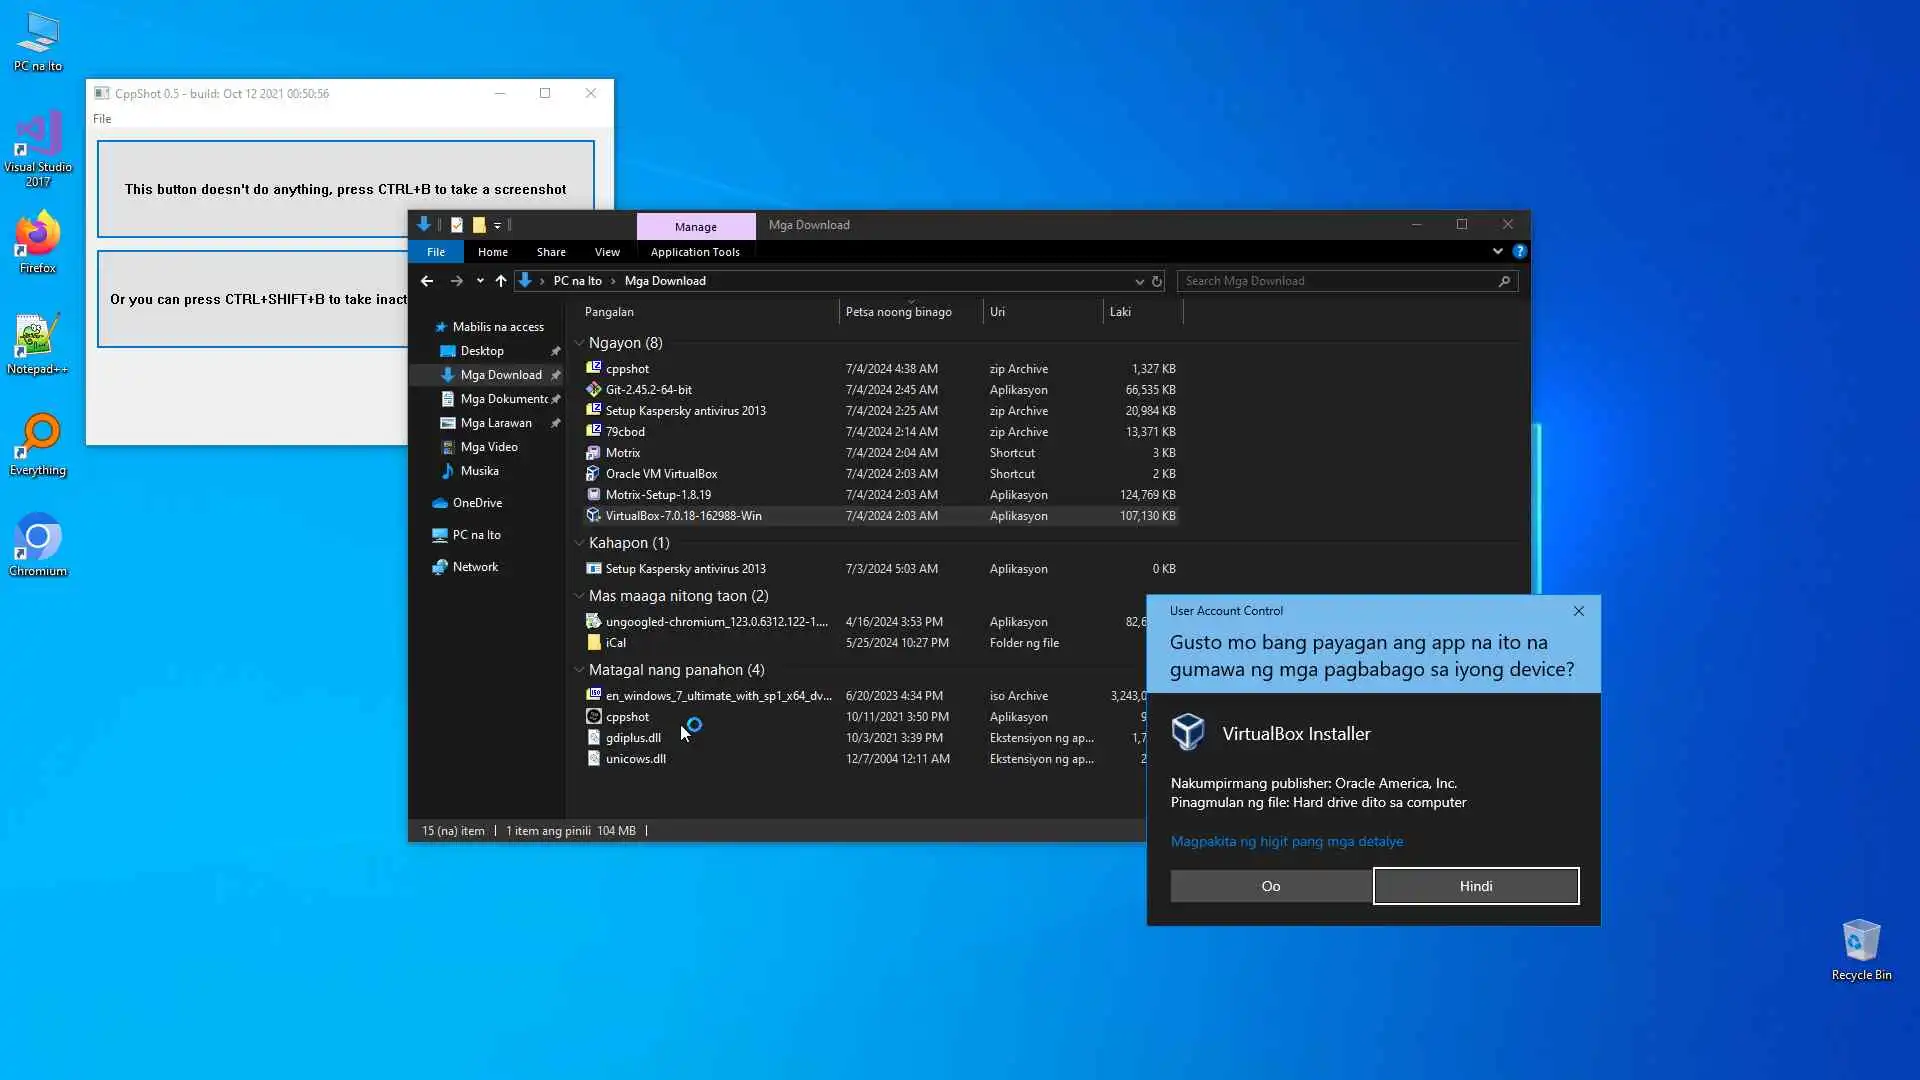Switch to the Application Tools tab
Screen dimensions: 1920x1080
coord(695,252)
